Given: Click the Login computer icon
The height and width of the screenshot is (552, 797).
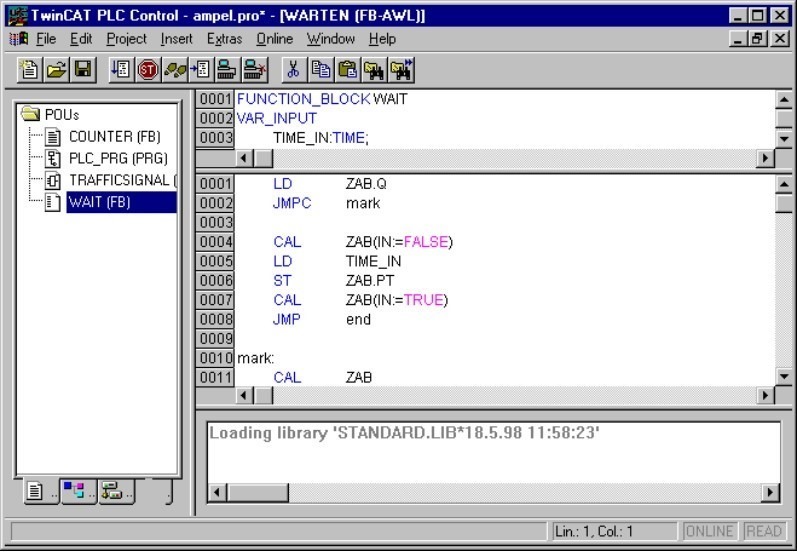Looking at the screenshot, I should pos(227,69).
